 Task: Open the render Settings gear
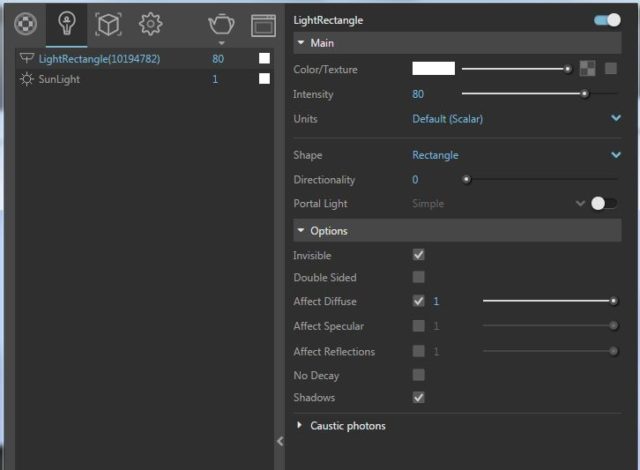[150, 23]
